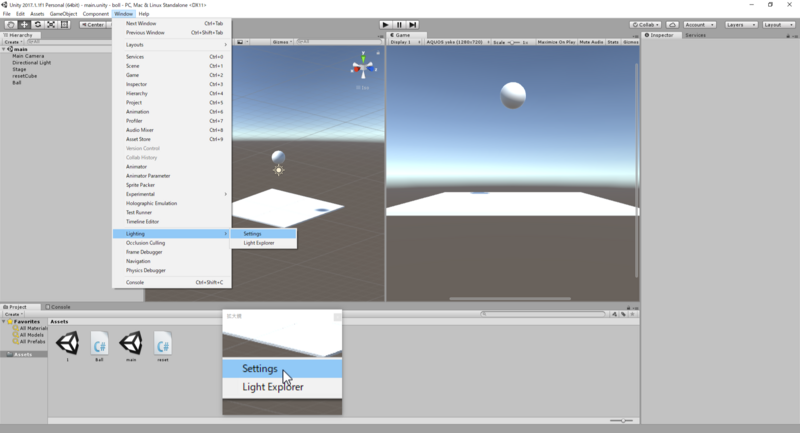Open the Project Create dropdown

(13, 314)
